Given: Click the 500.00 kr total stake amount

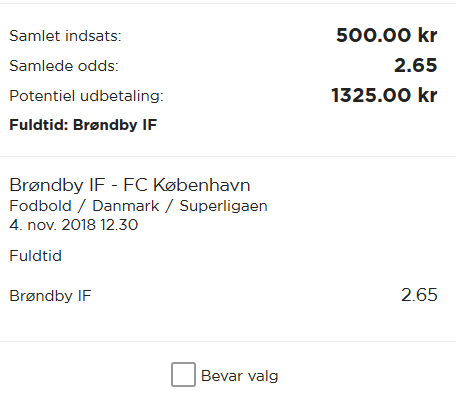Looking at the screenshot, I should click(387, 35).
